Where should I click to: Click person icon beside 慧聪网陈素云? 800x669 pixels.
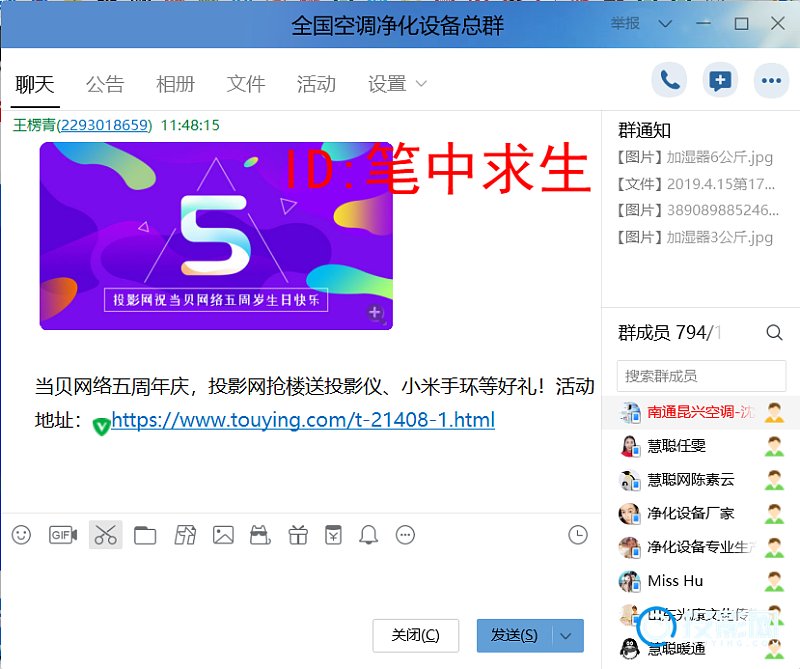coord(774,480)
